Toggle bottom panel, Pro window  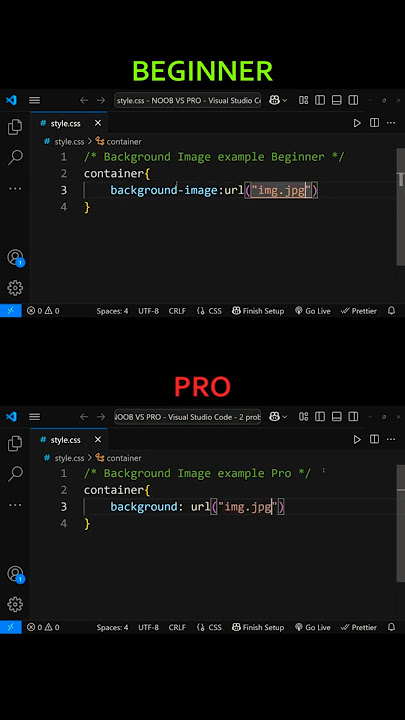tap(337, 416)
